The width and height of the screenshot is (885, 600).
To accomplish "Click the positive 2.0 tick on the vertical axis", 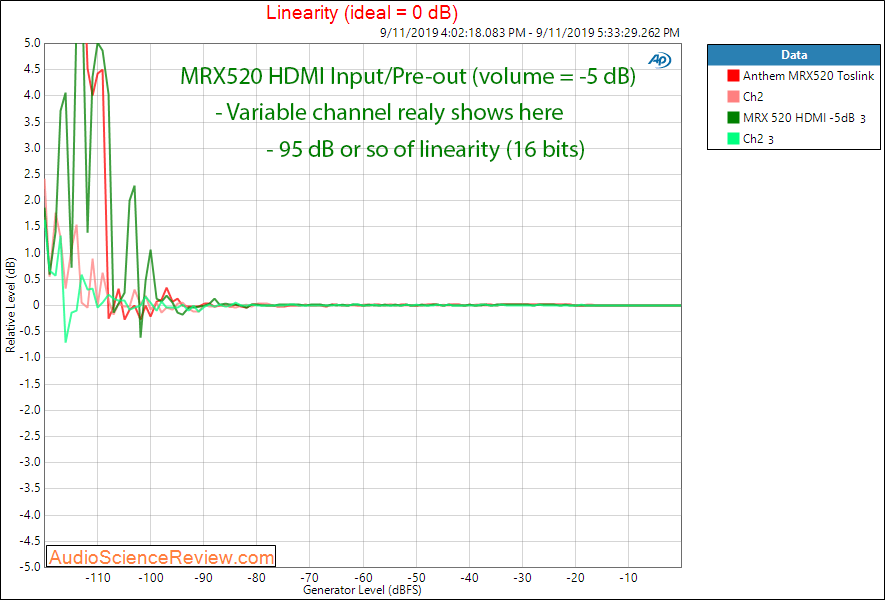I will 32,200.
